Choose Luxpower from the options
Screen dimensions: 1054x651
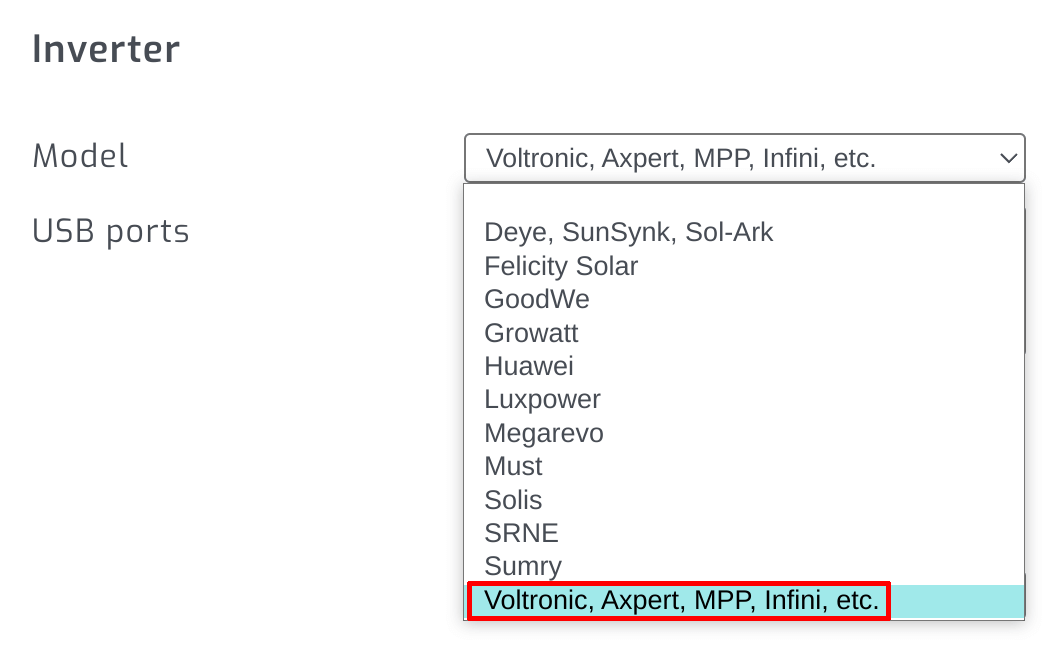point(542,399)
